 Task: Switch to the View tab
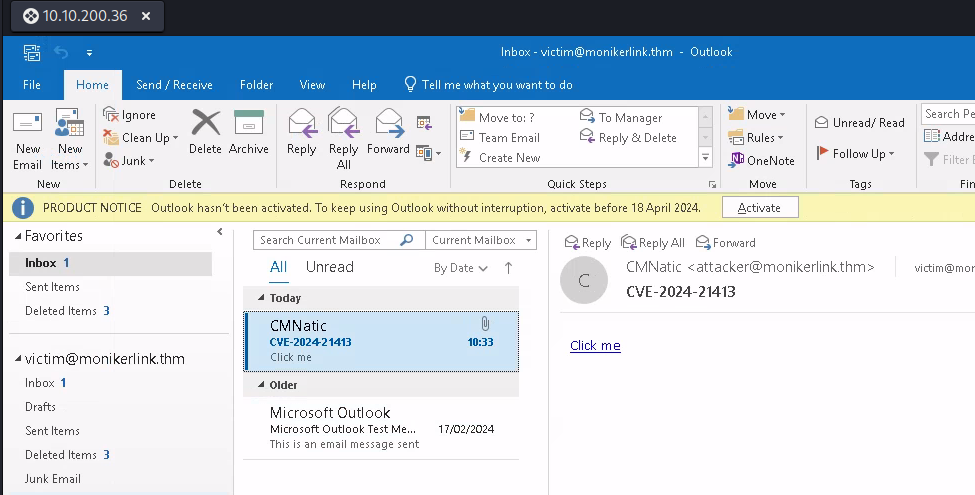pyautogui.click(x=312, y=85)
